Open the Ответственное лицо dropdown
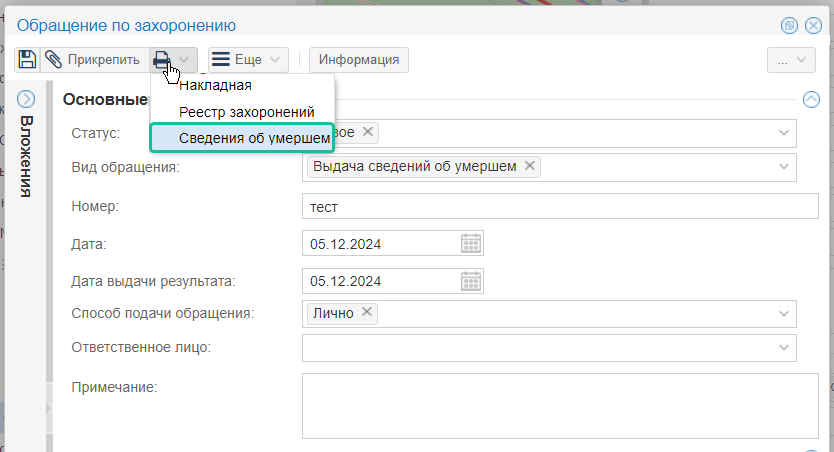 pos(783,348)
